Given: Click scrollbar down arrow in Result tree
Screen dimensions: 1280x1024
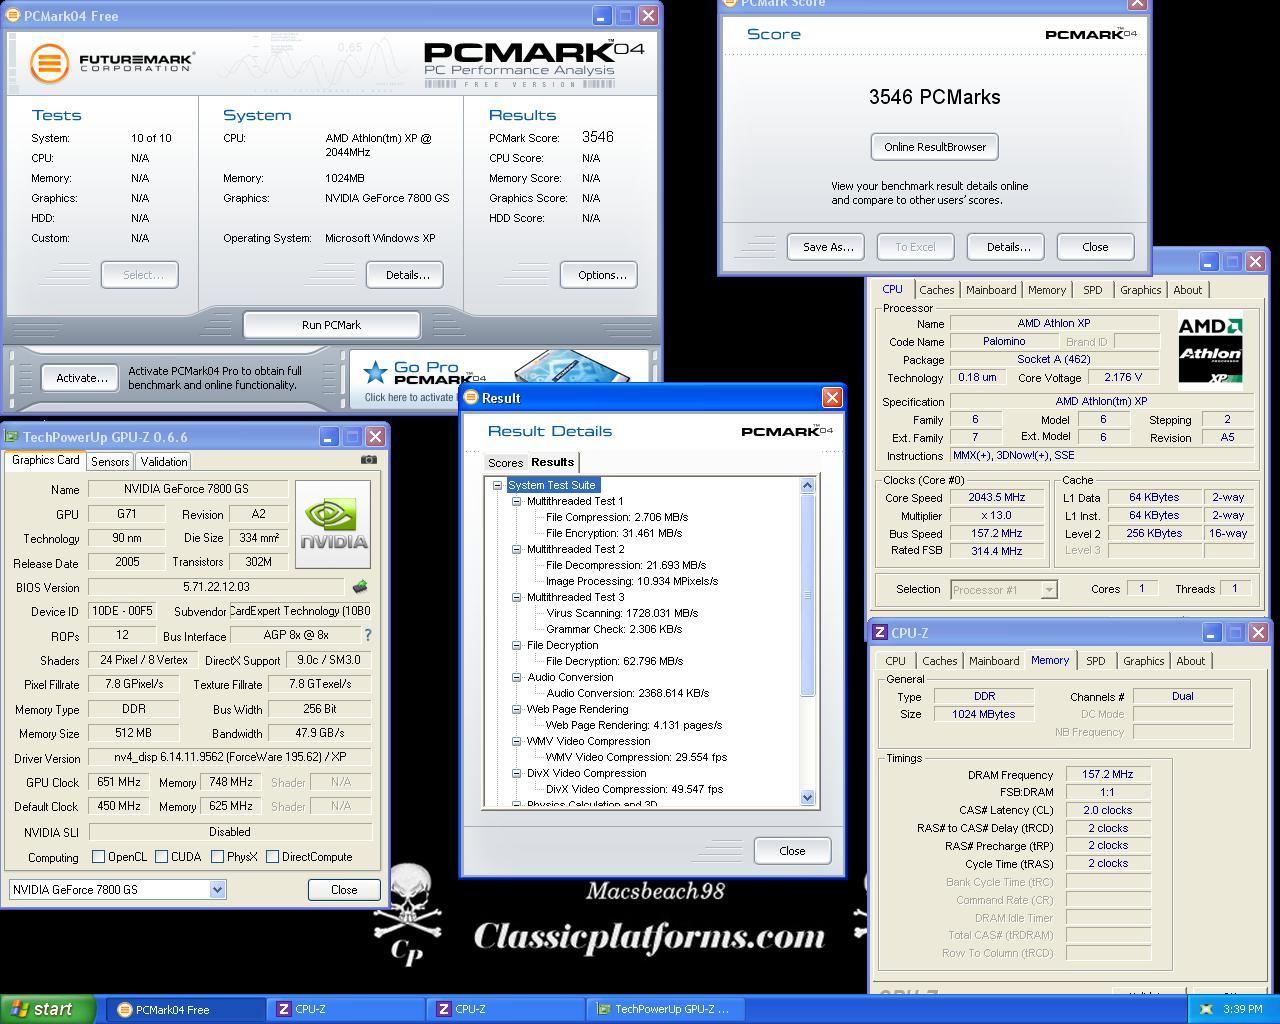Looking at the screenshot, I should (x=808, y=797).
